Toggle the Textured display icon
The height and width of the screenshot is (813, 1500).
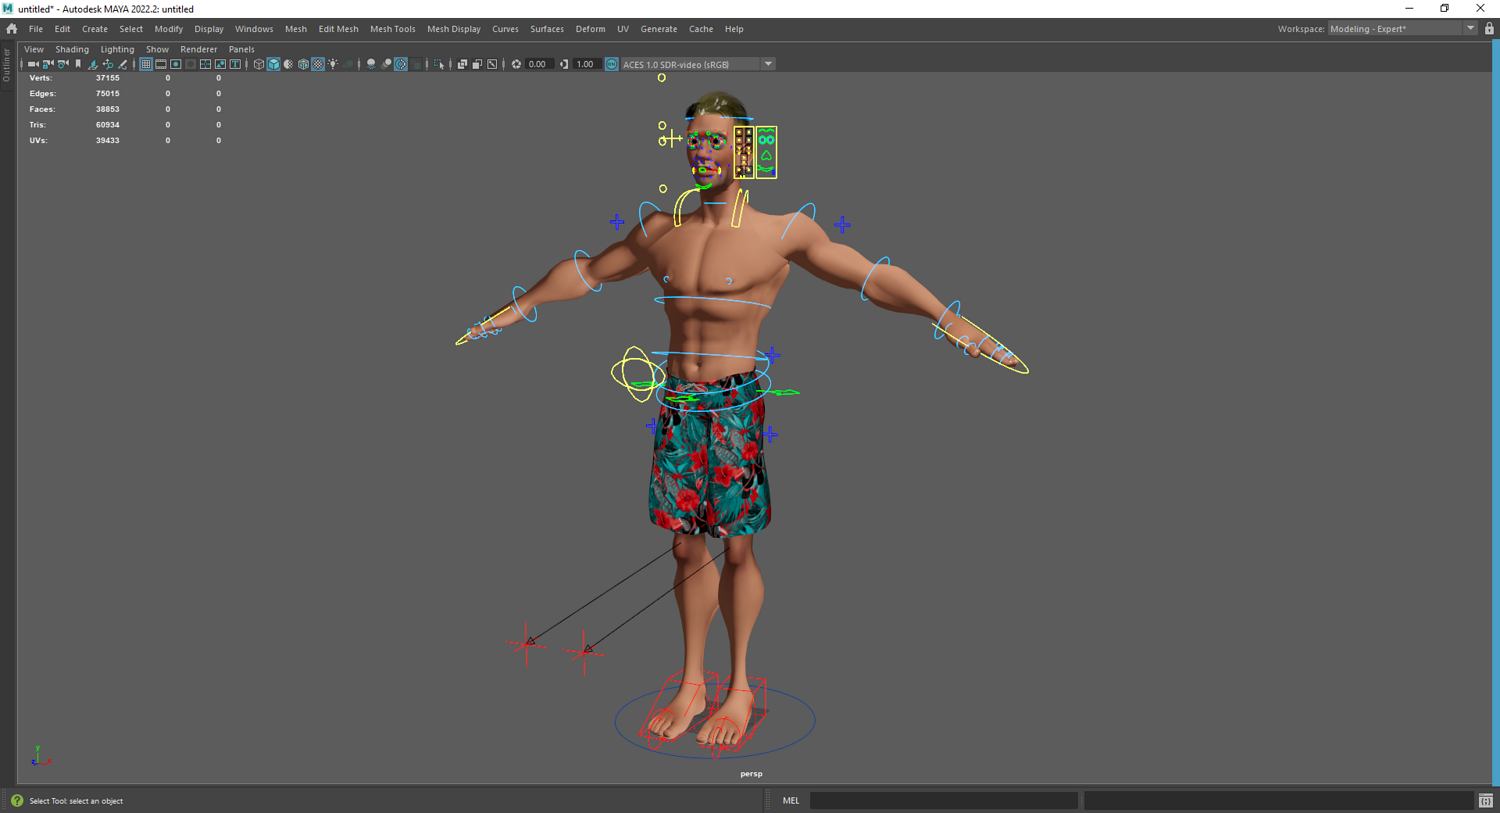[319, 64]
